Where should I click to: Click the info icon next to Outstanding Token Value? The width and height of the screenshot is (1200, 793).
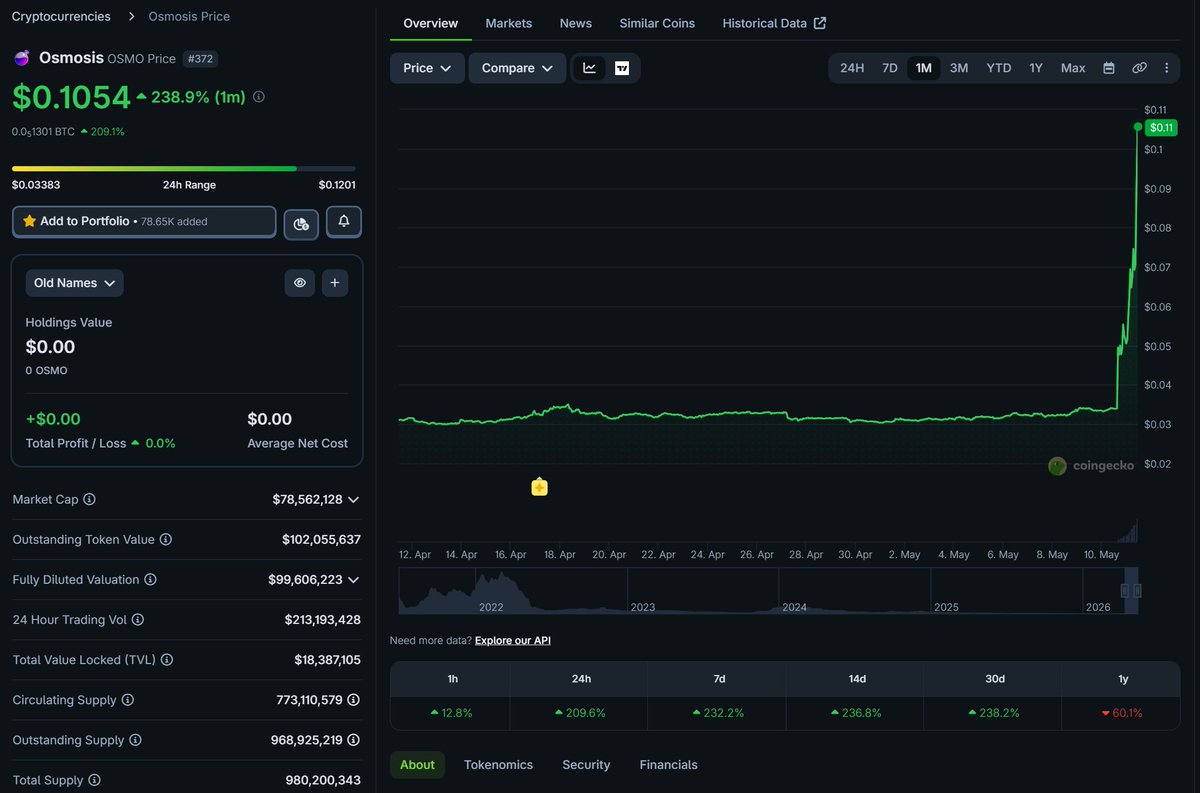tap(166, 539)
